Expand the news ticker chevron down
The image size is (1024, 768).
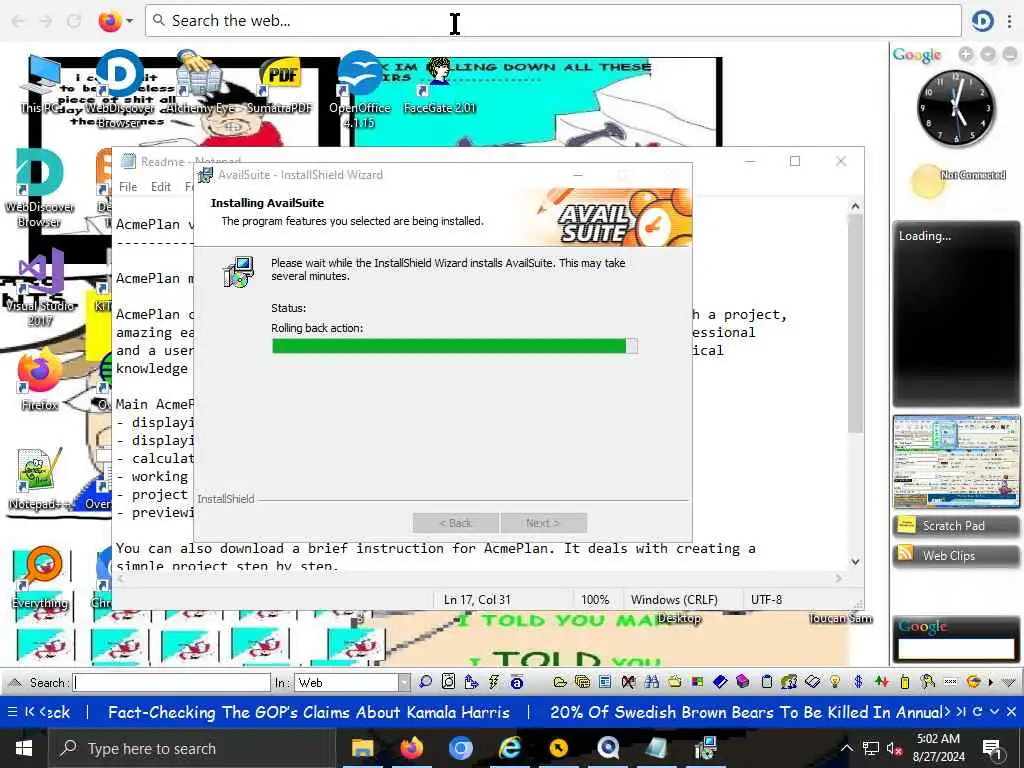[x=994, y=712]
